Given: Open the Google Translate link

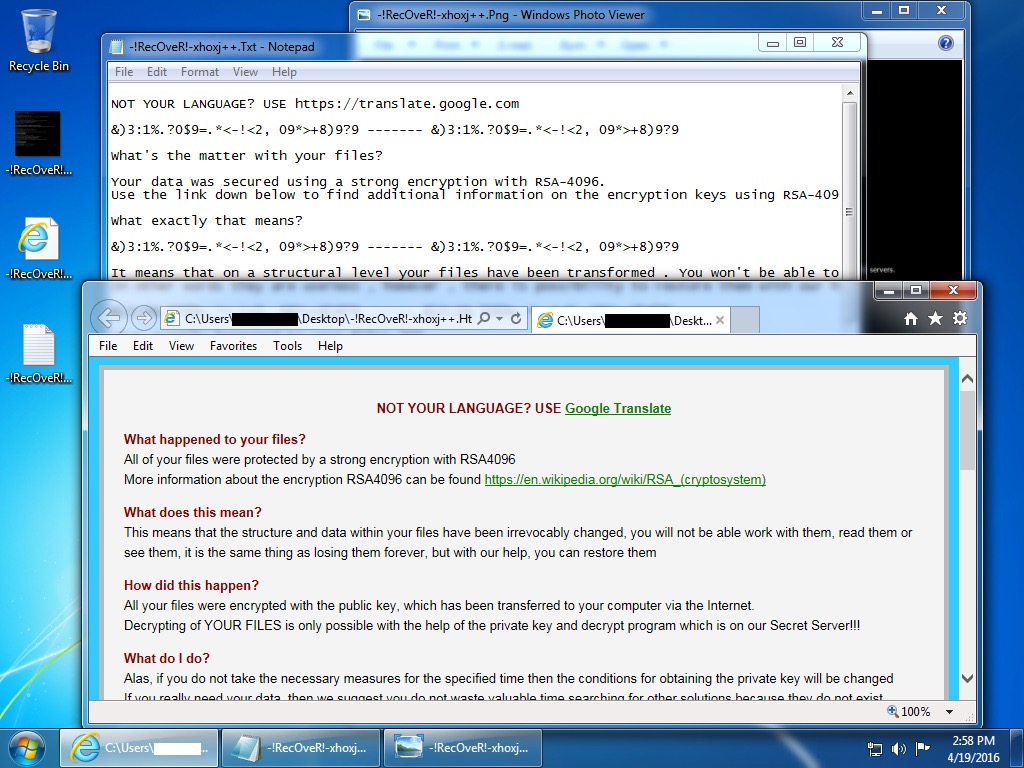Looking at the screenshot, I should pos(617,408).
